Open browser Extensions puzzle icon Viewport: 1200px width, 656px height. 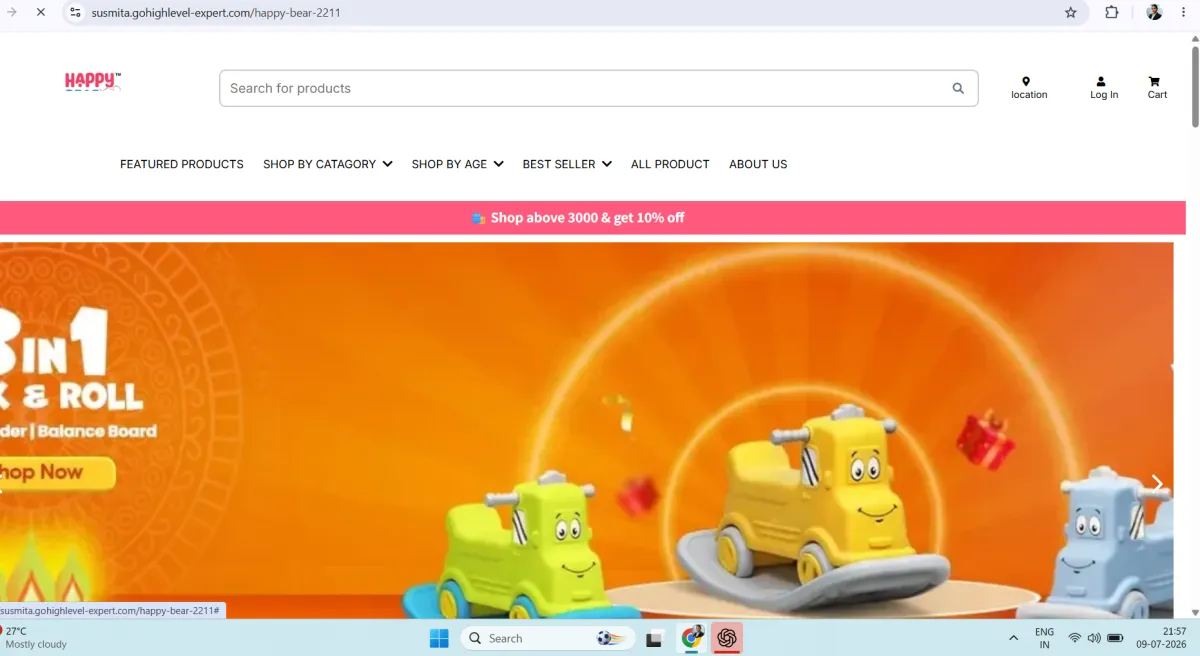tap(1111, 13)
